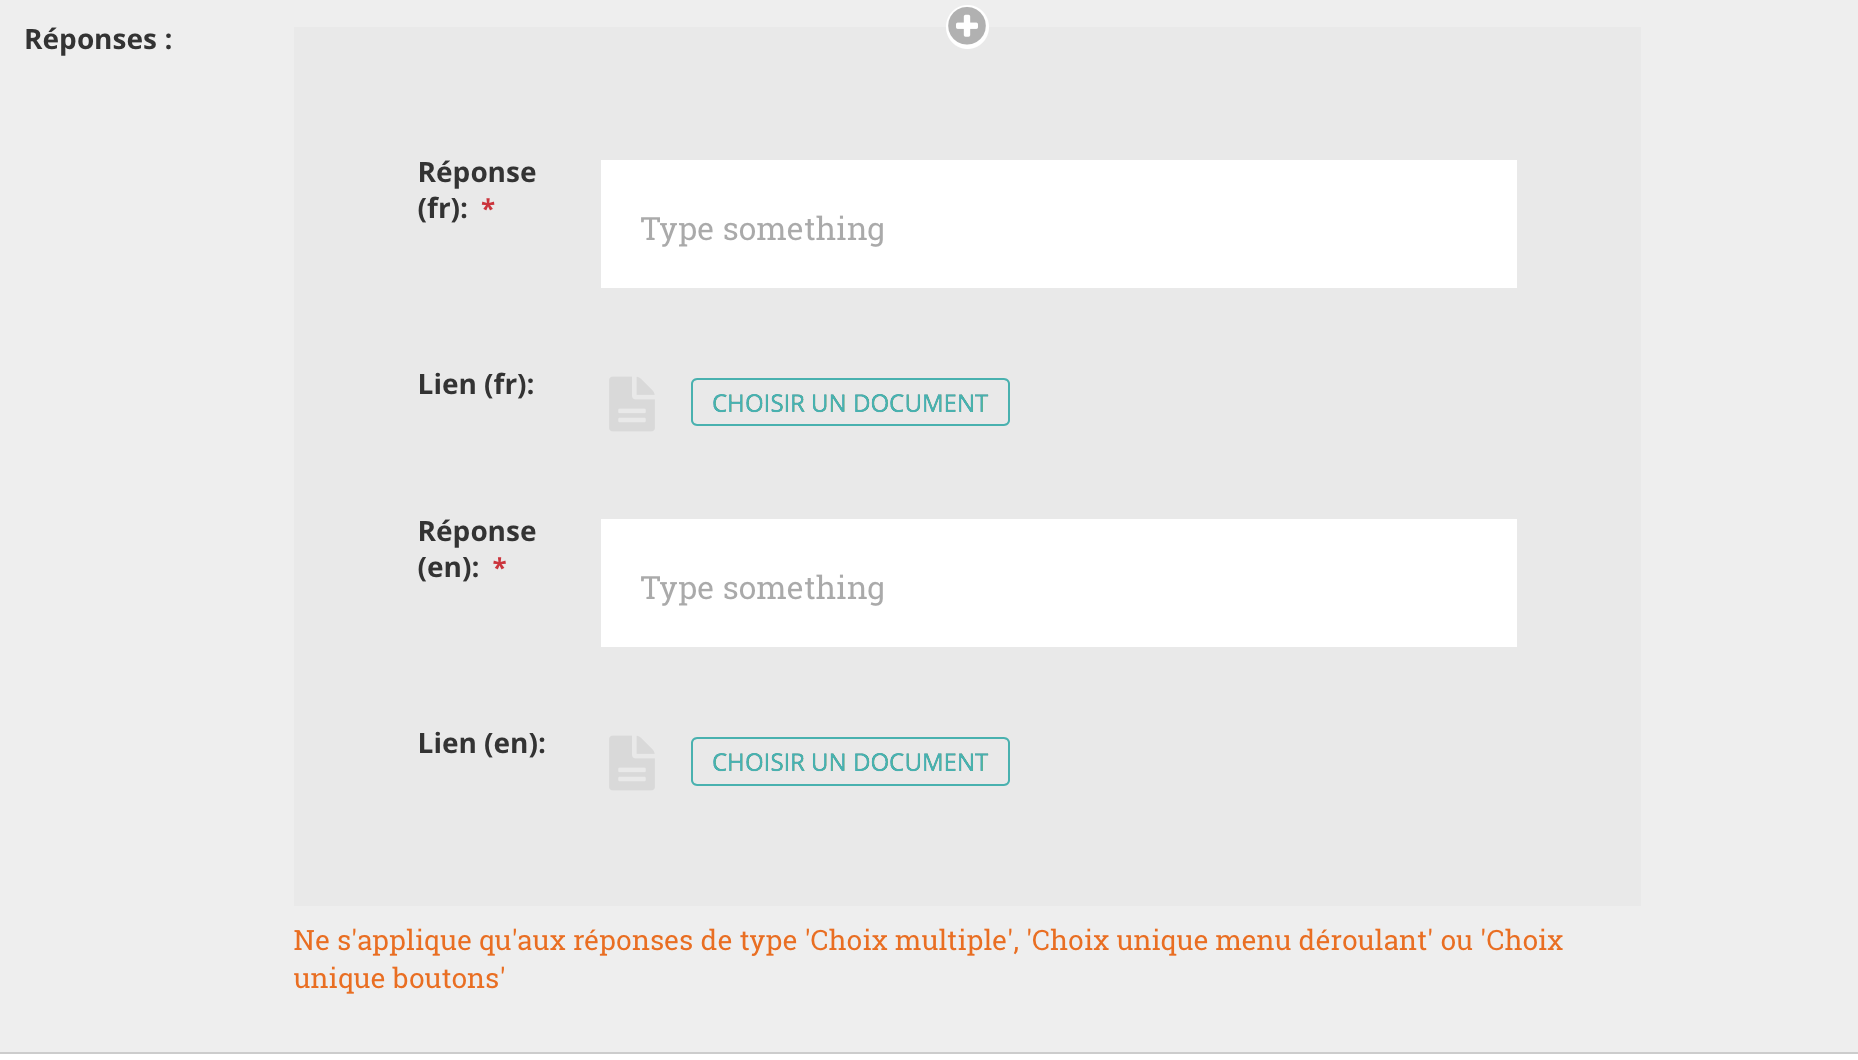Image resolution: width=1858 pixels, height=1060 pixels.
Task: Click the Réponse (en) required asterisk
Action: pyautogui.click(x=502, y=567)
